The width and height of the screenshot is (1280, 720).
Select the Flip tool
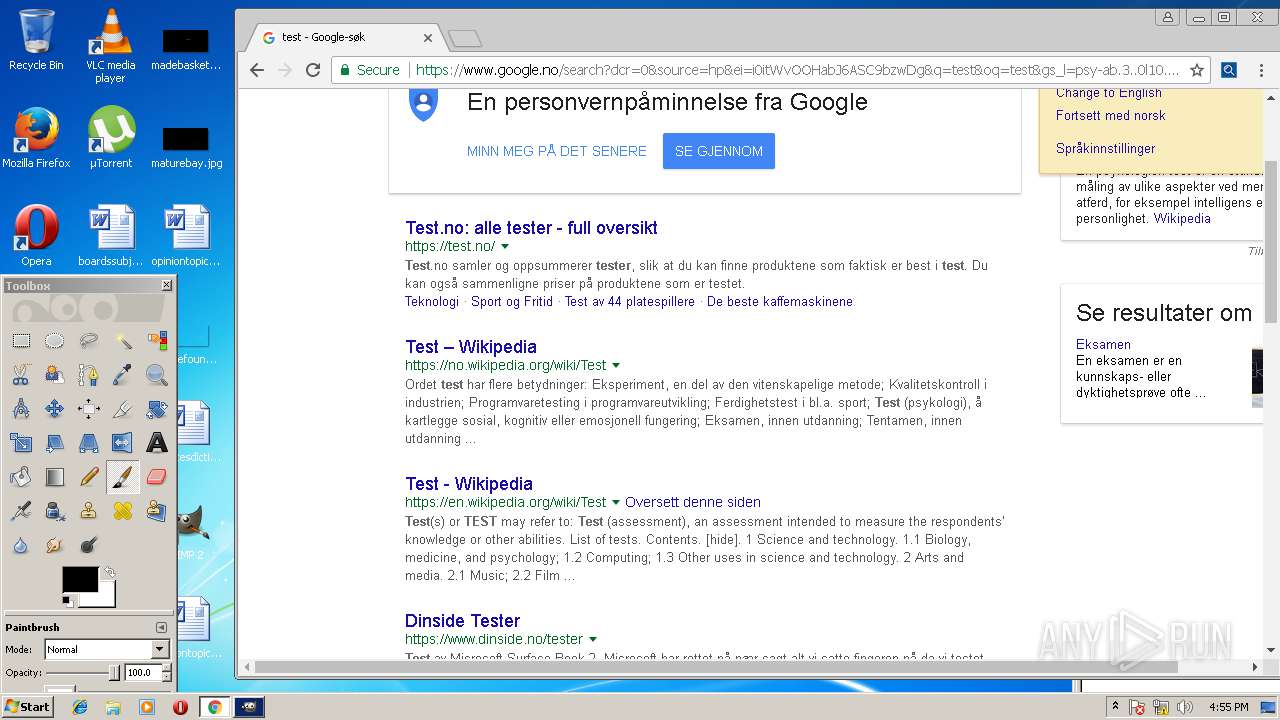click(123, 443)
